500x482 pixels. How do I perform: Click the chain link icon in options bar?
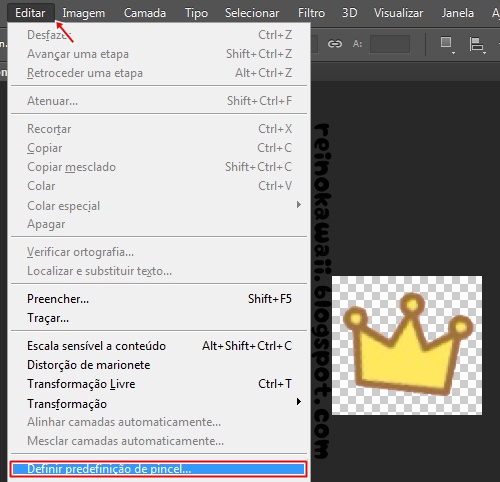pyautogui.click(x=335, y=44)
